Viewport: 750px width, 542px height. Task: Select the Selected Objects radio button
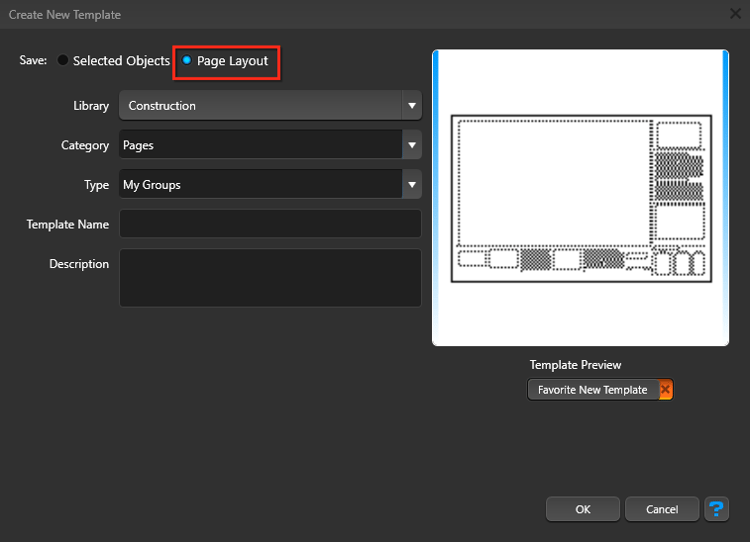63,61
